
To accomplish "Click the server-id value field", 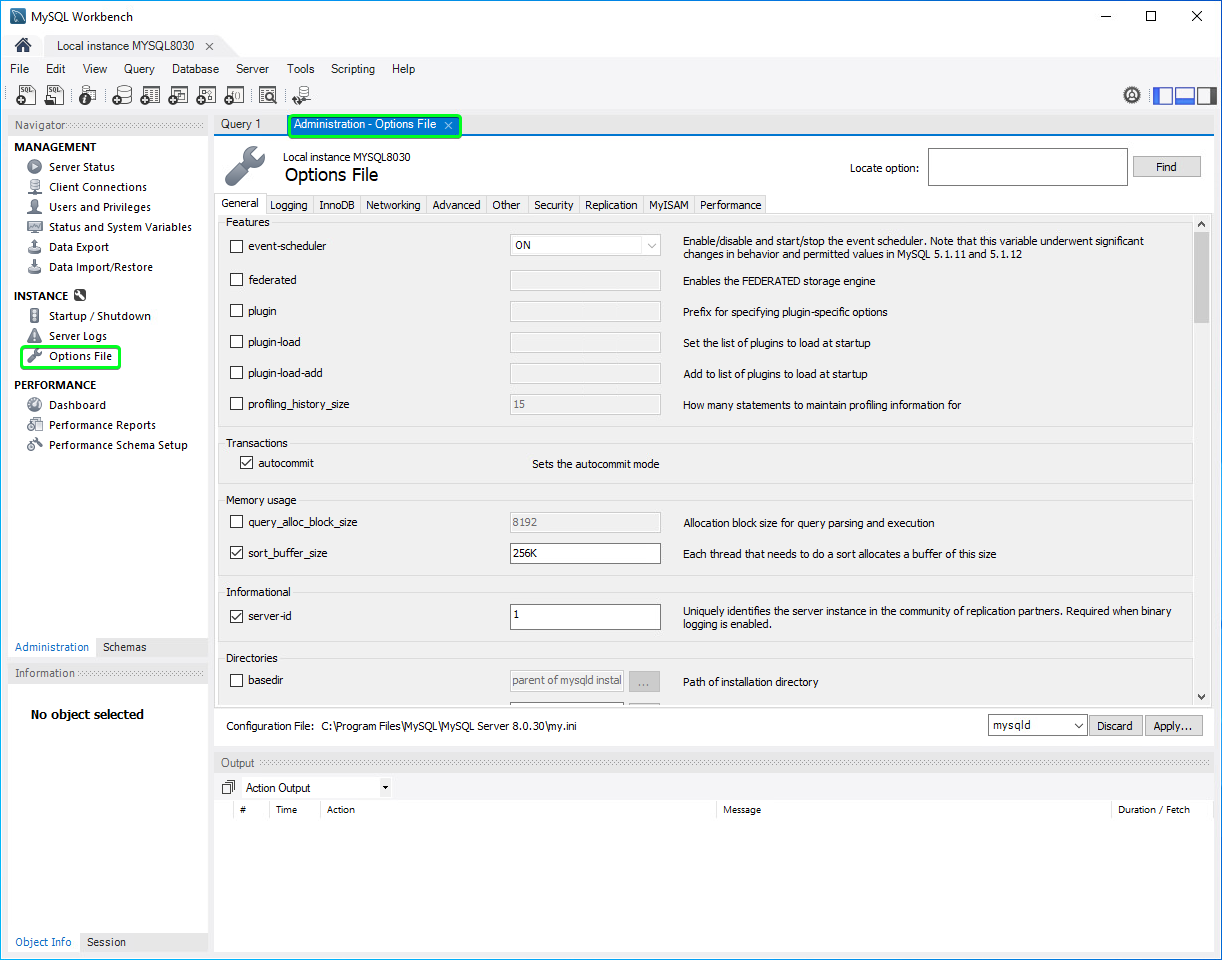I will point(585,617).
